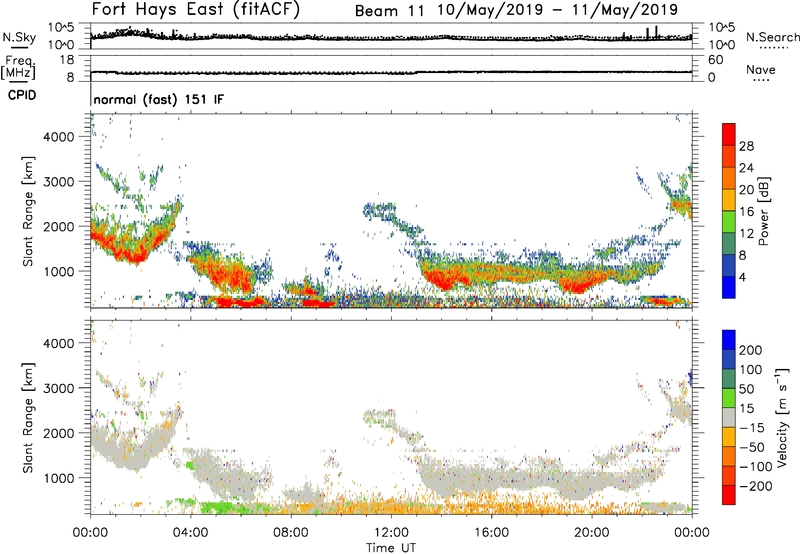Click the '12:00' time axis tick
800x554 pixels.
pos(391,533)
